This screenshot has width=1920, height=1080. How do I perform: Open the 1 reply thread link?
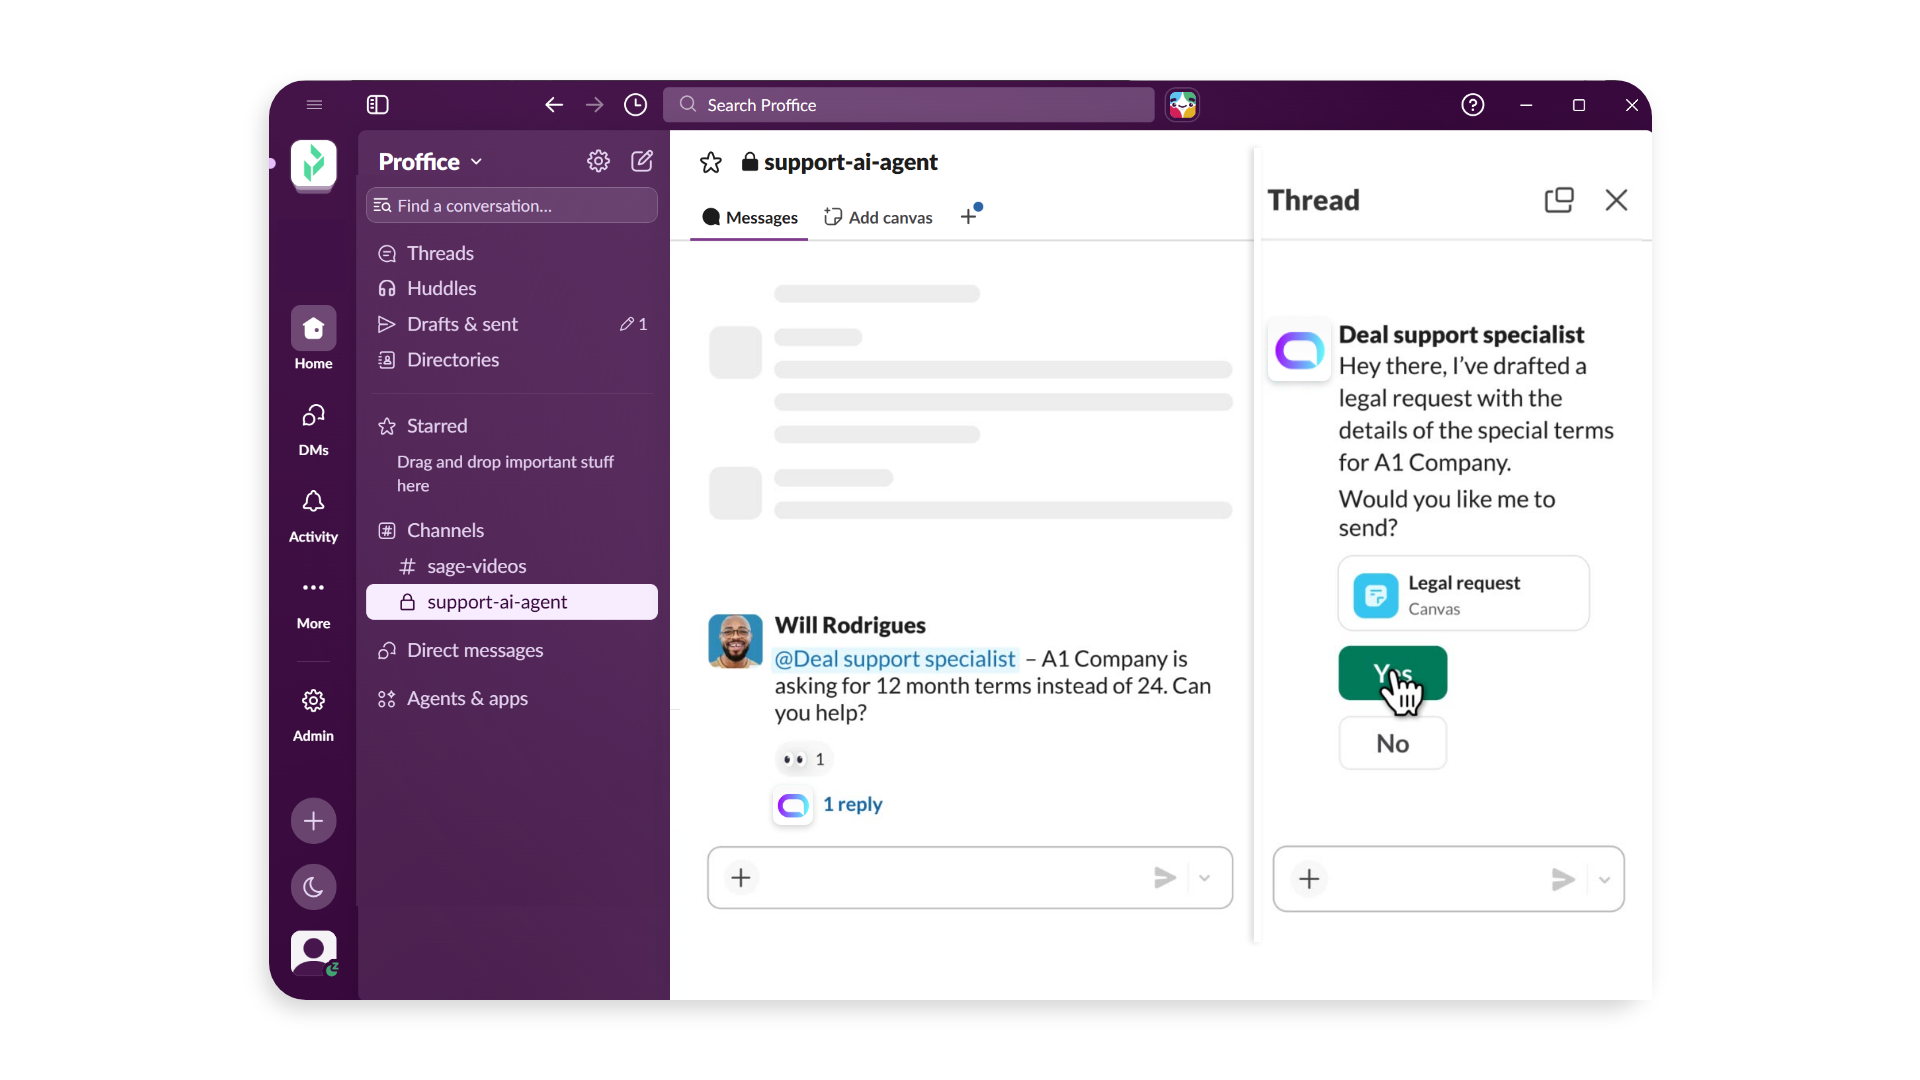click(x=853, y=805)
